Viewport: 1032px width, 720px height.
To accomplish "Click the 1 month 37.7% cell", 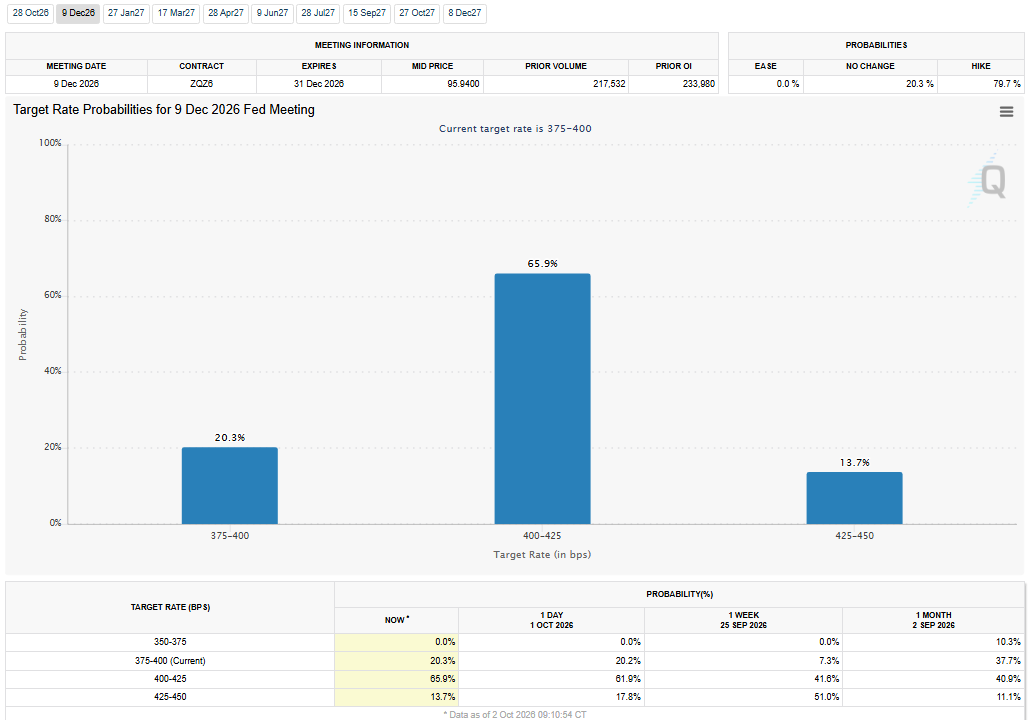I will [933, 661].
